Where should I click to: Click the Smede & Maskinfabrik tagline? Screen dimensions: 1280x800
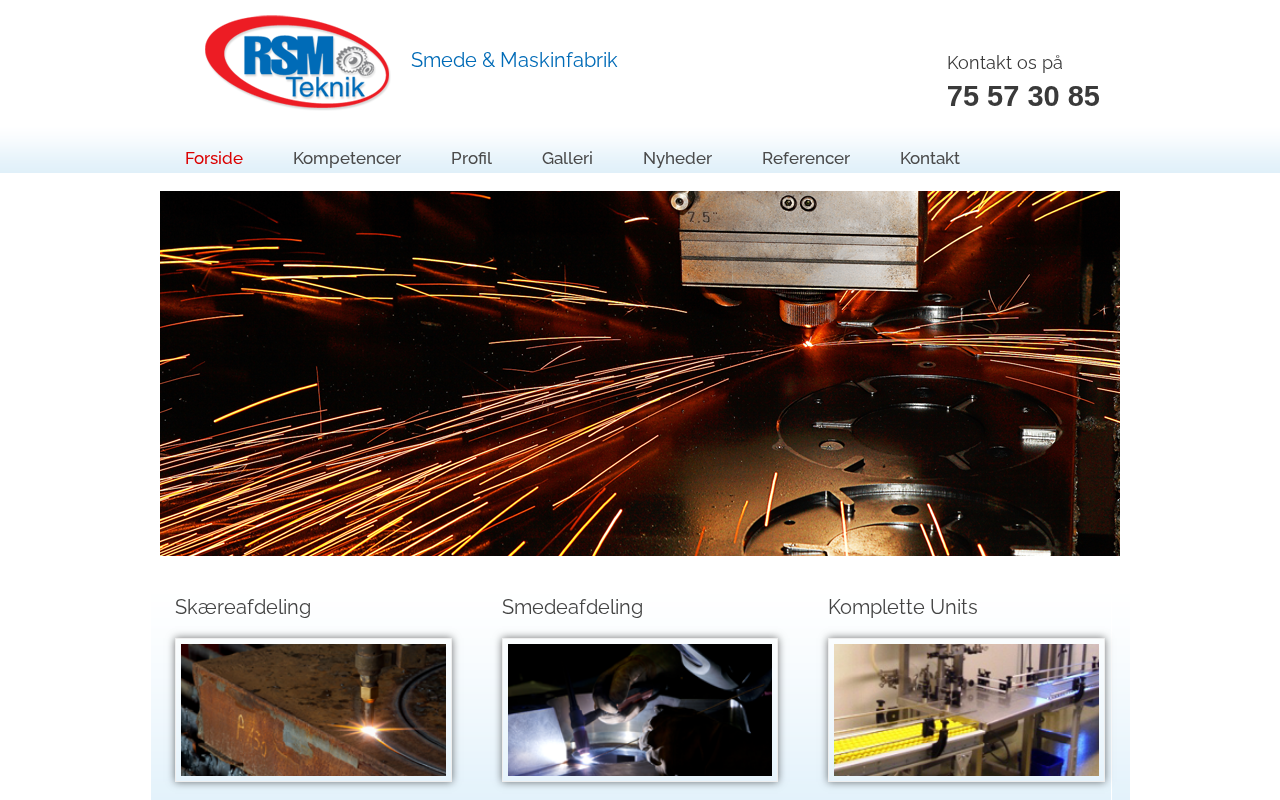coord(514,60)
